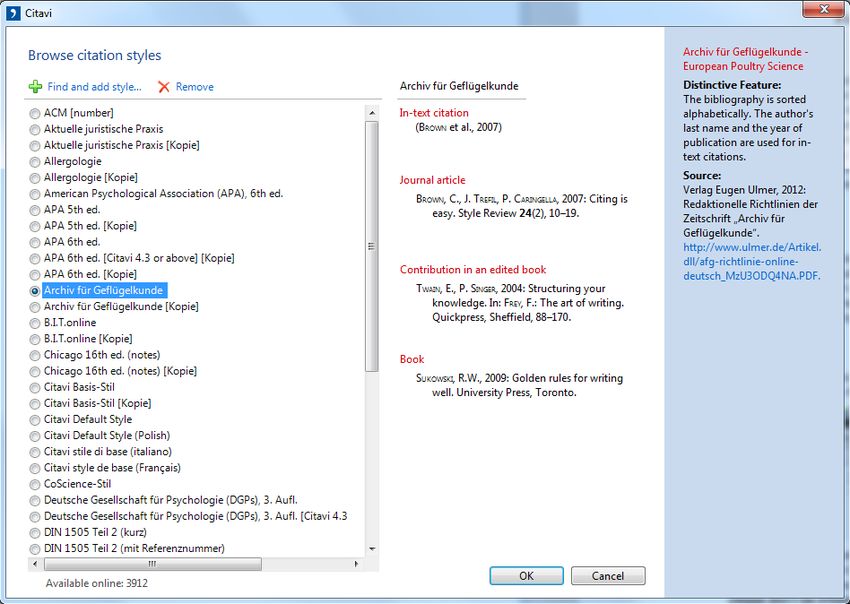The width and height of the screenshot is (850, 604).
Task: Click the red X Remove icon
Action: click(x=164, y=87)
